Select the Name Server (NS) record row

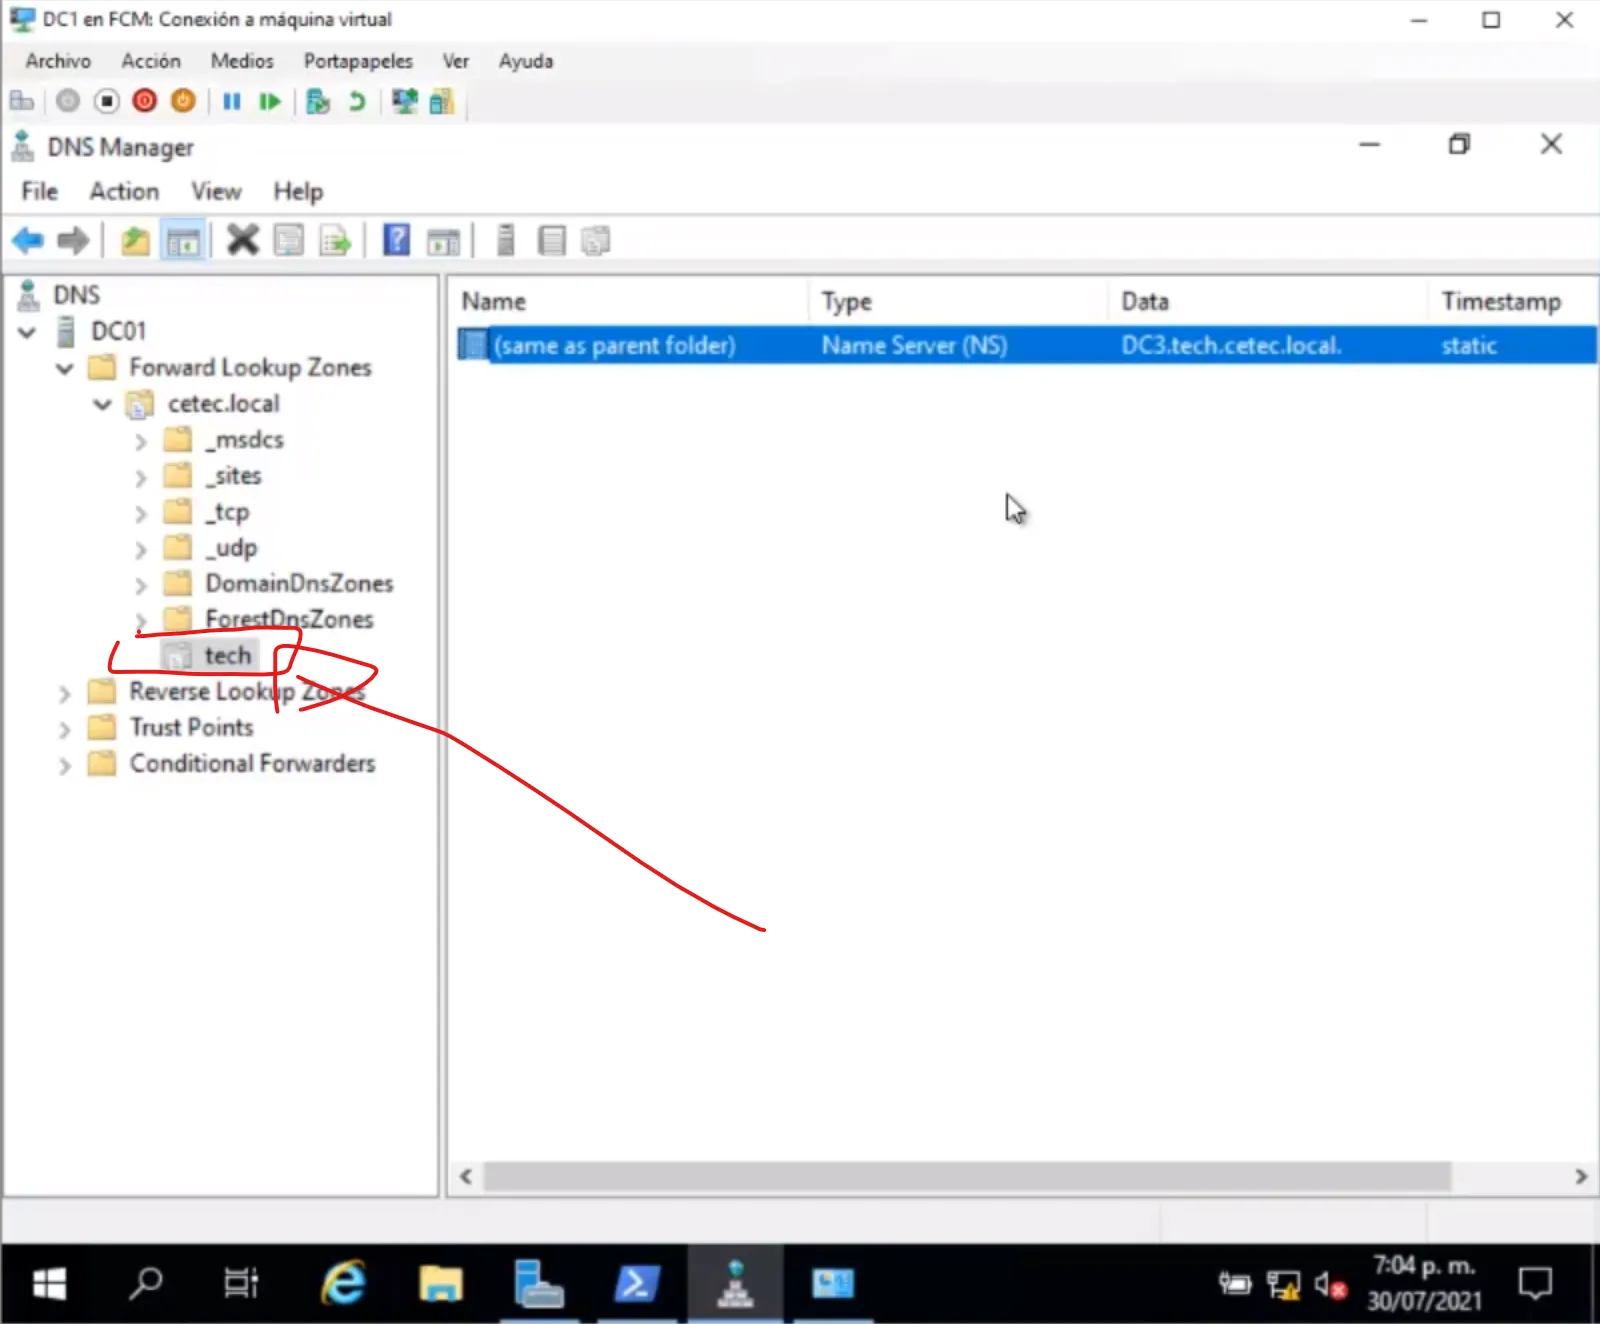click(x=913, y=346)
